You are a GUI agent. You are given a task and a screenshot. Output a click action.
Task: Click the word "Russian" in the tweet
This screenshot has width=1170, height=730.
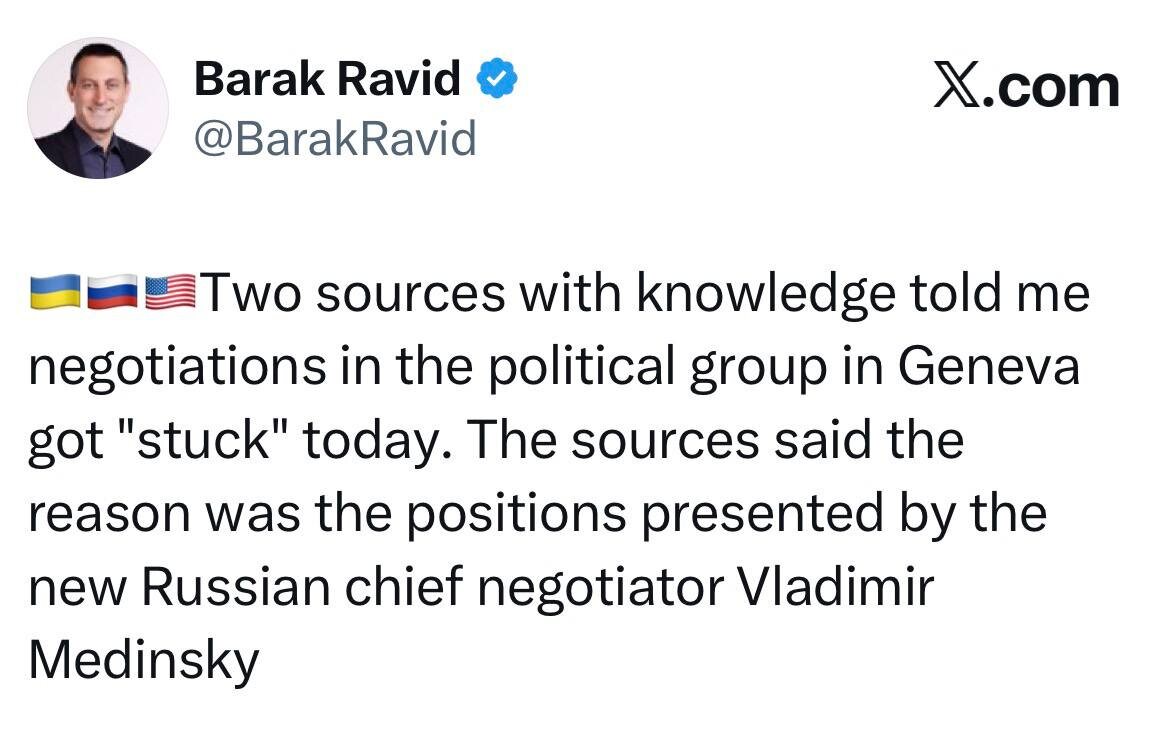point(236,587)
